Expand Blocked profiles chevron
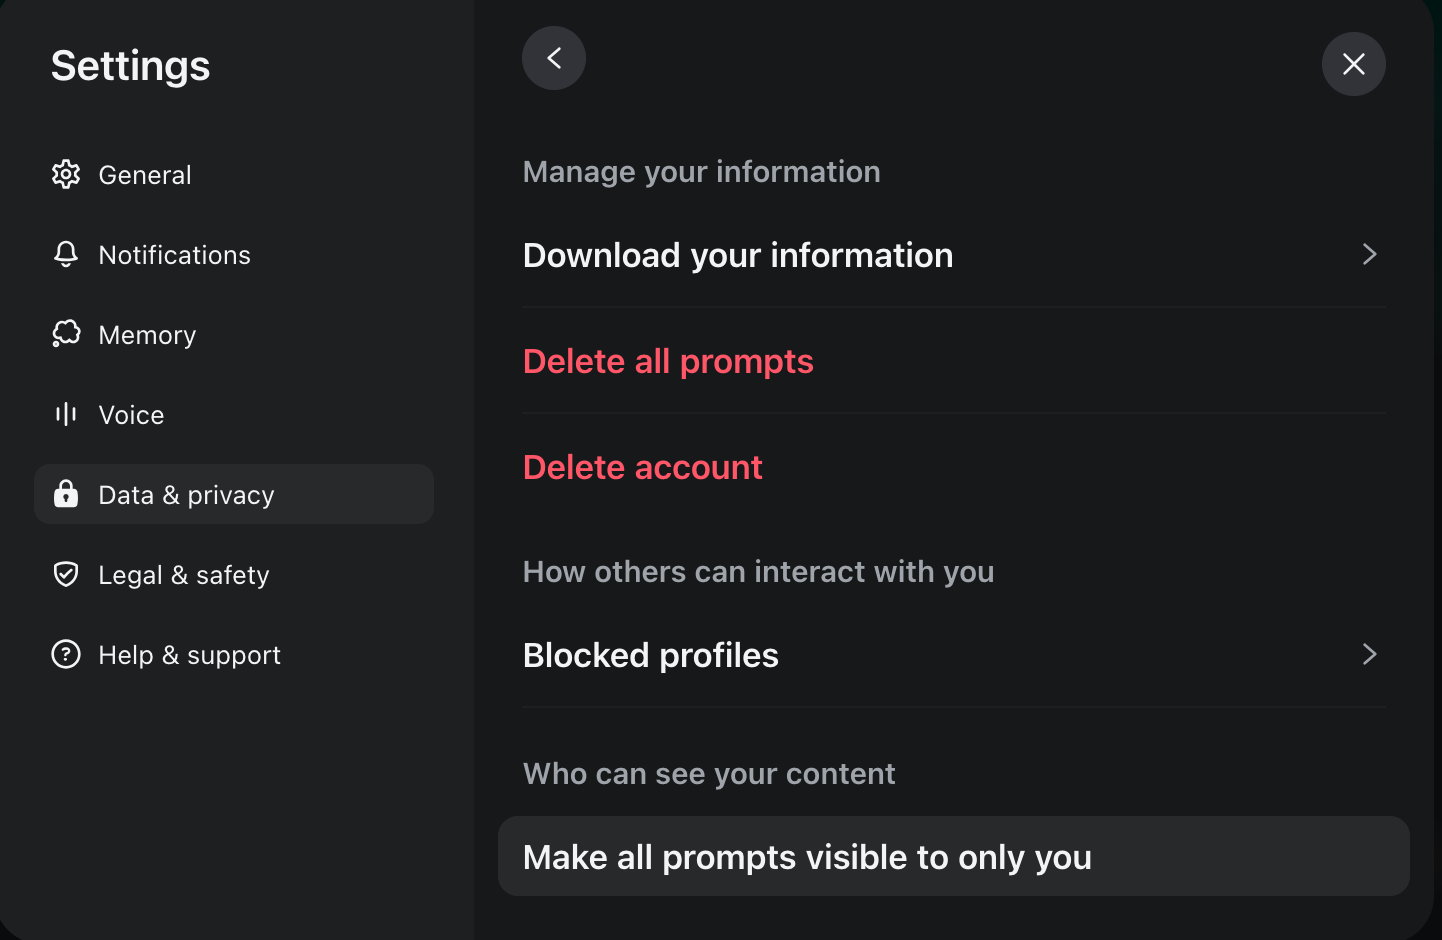 (1370, 654)
